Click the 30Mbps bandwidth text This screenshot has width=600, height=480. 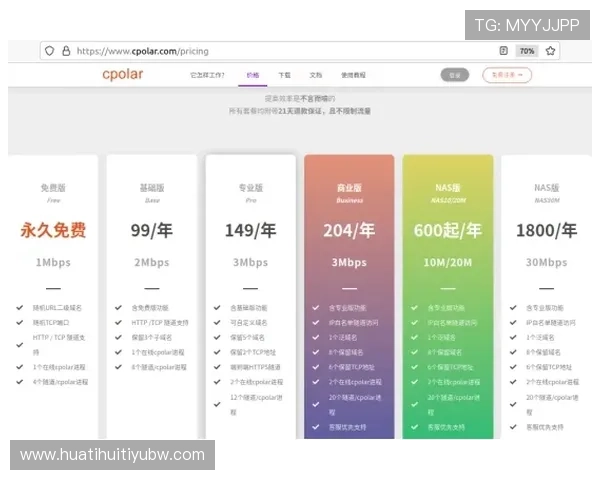click(546, 263)
